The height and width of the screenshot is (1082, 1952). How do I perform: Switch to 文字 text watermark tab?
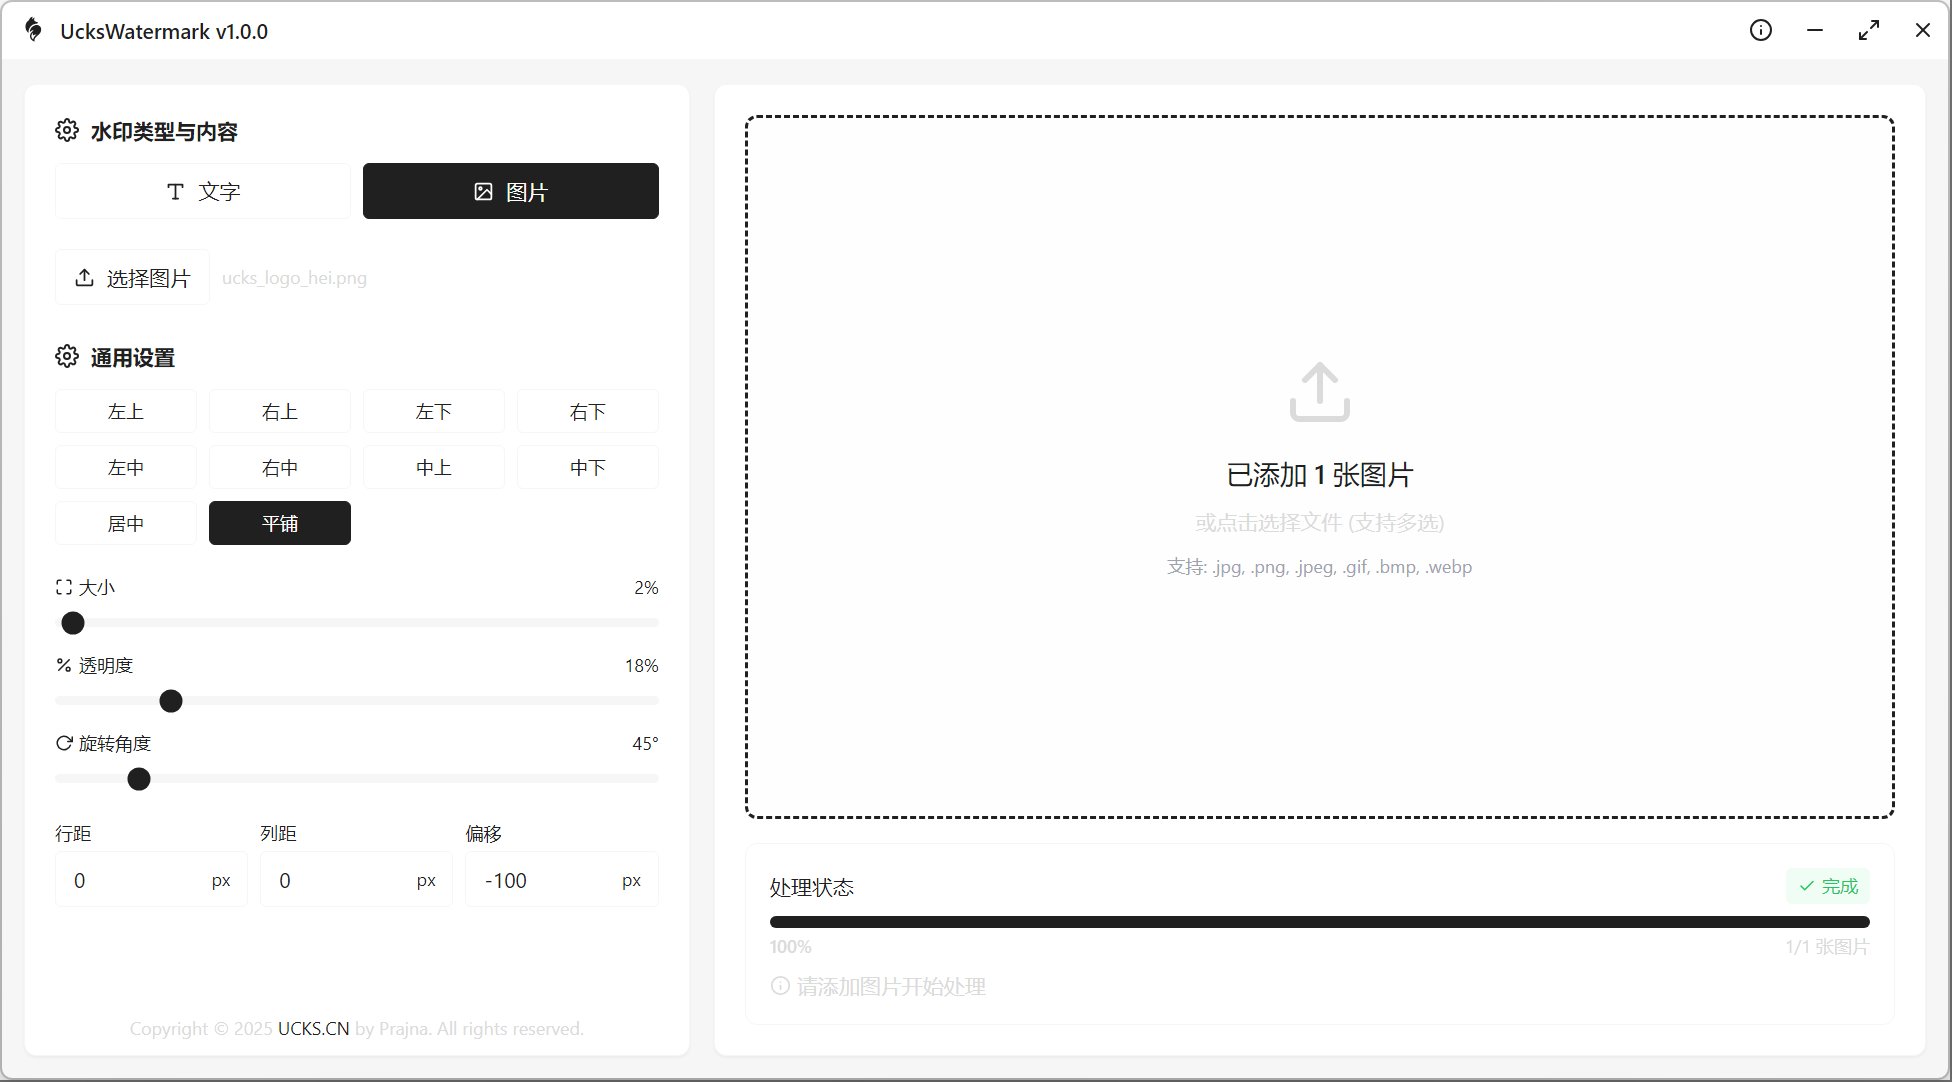(x=203, y=191)
